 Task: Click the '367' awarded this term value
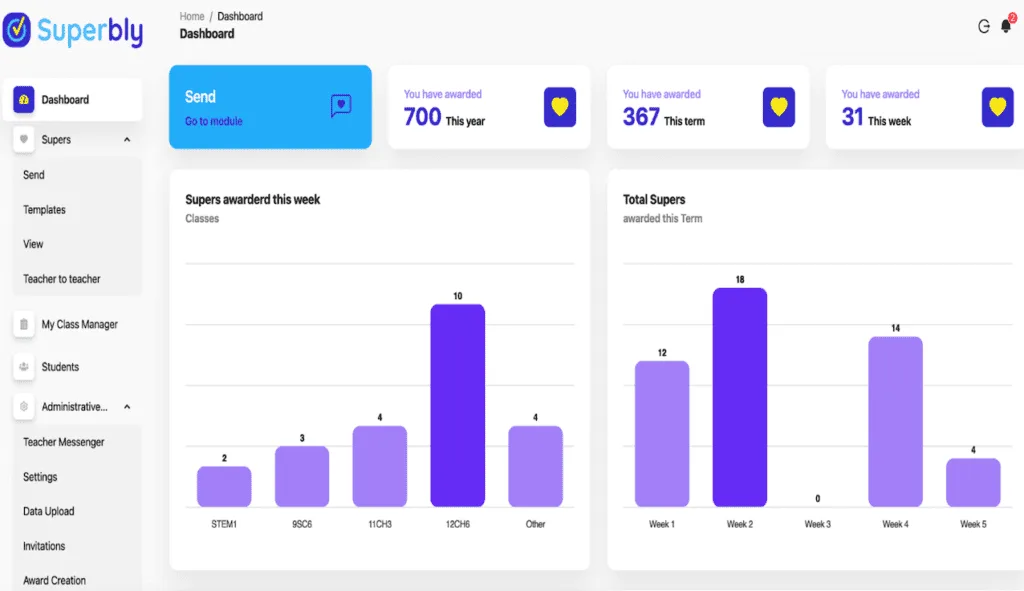641,117
